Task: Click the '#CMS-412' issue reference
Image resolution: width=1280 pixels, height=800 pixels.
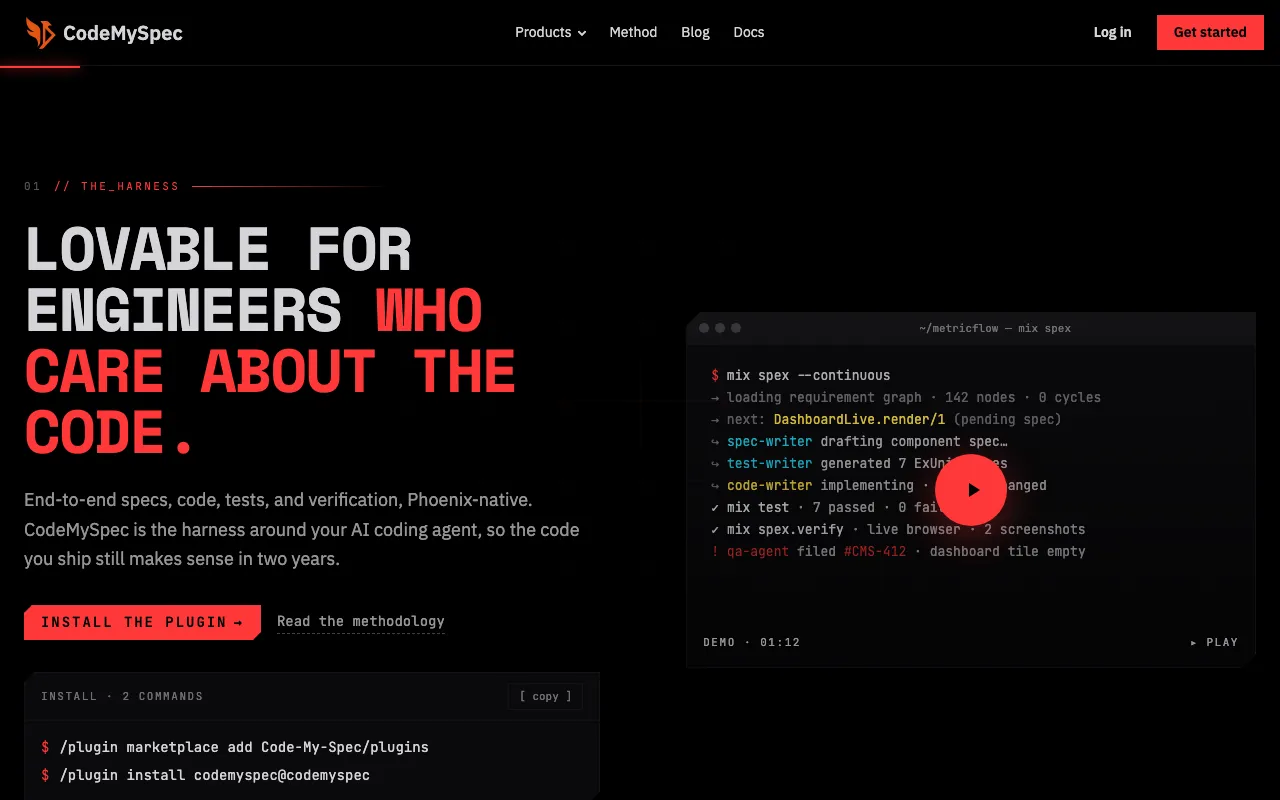Action: click(875, 551)
